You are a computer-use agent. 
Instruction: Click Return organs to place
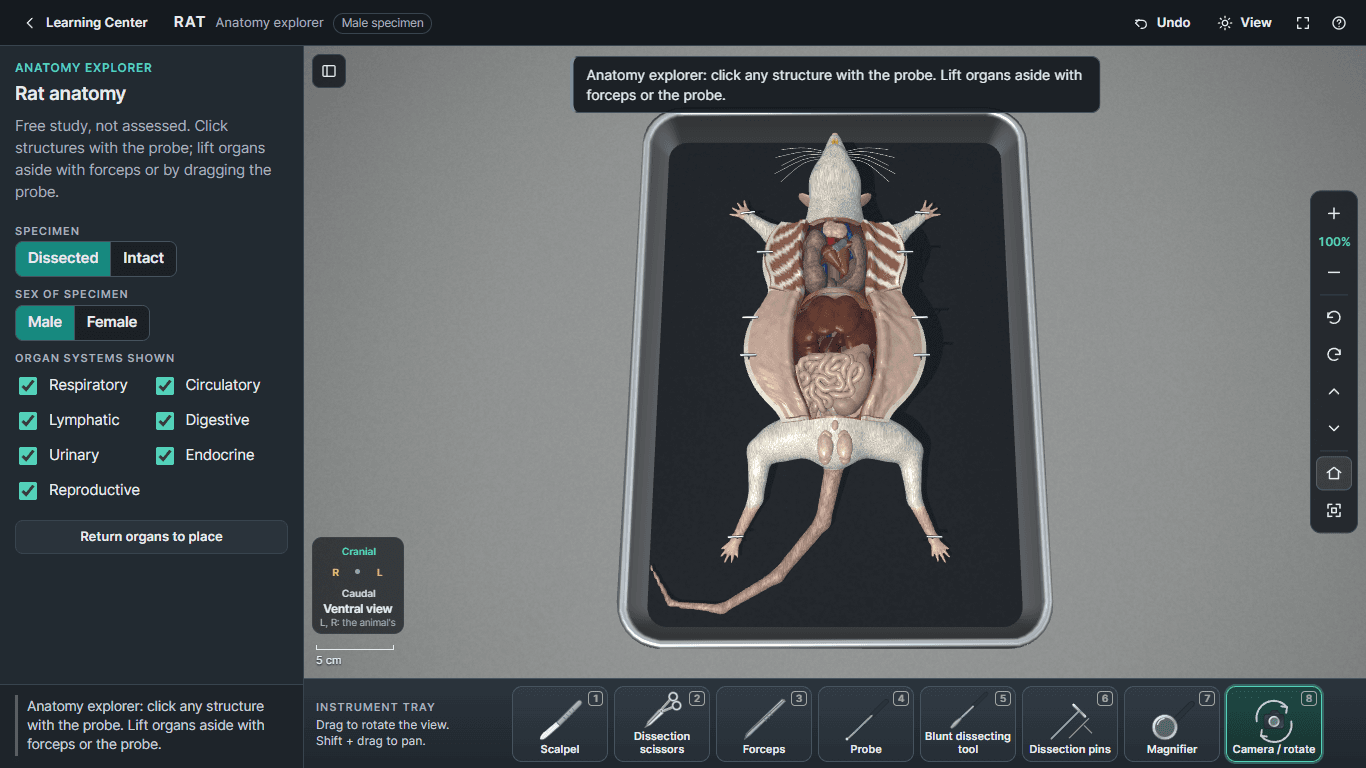click(151, 537)
